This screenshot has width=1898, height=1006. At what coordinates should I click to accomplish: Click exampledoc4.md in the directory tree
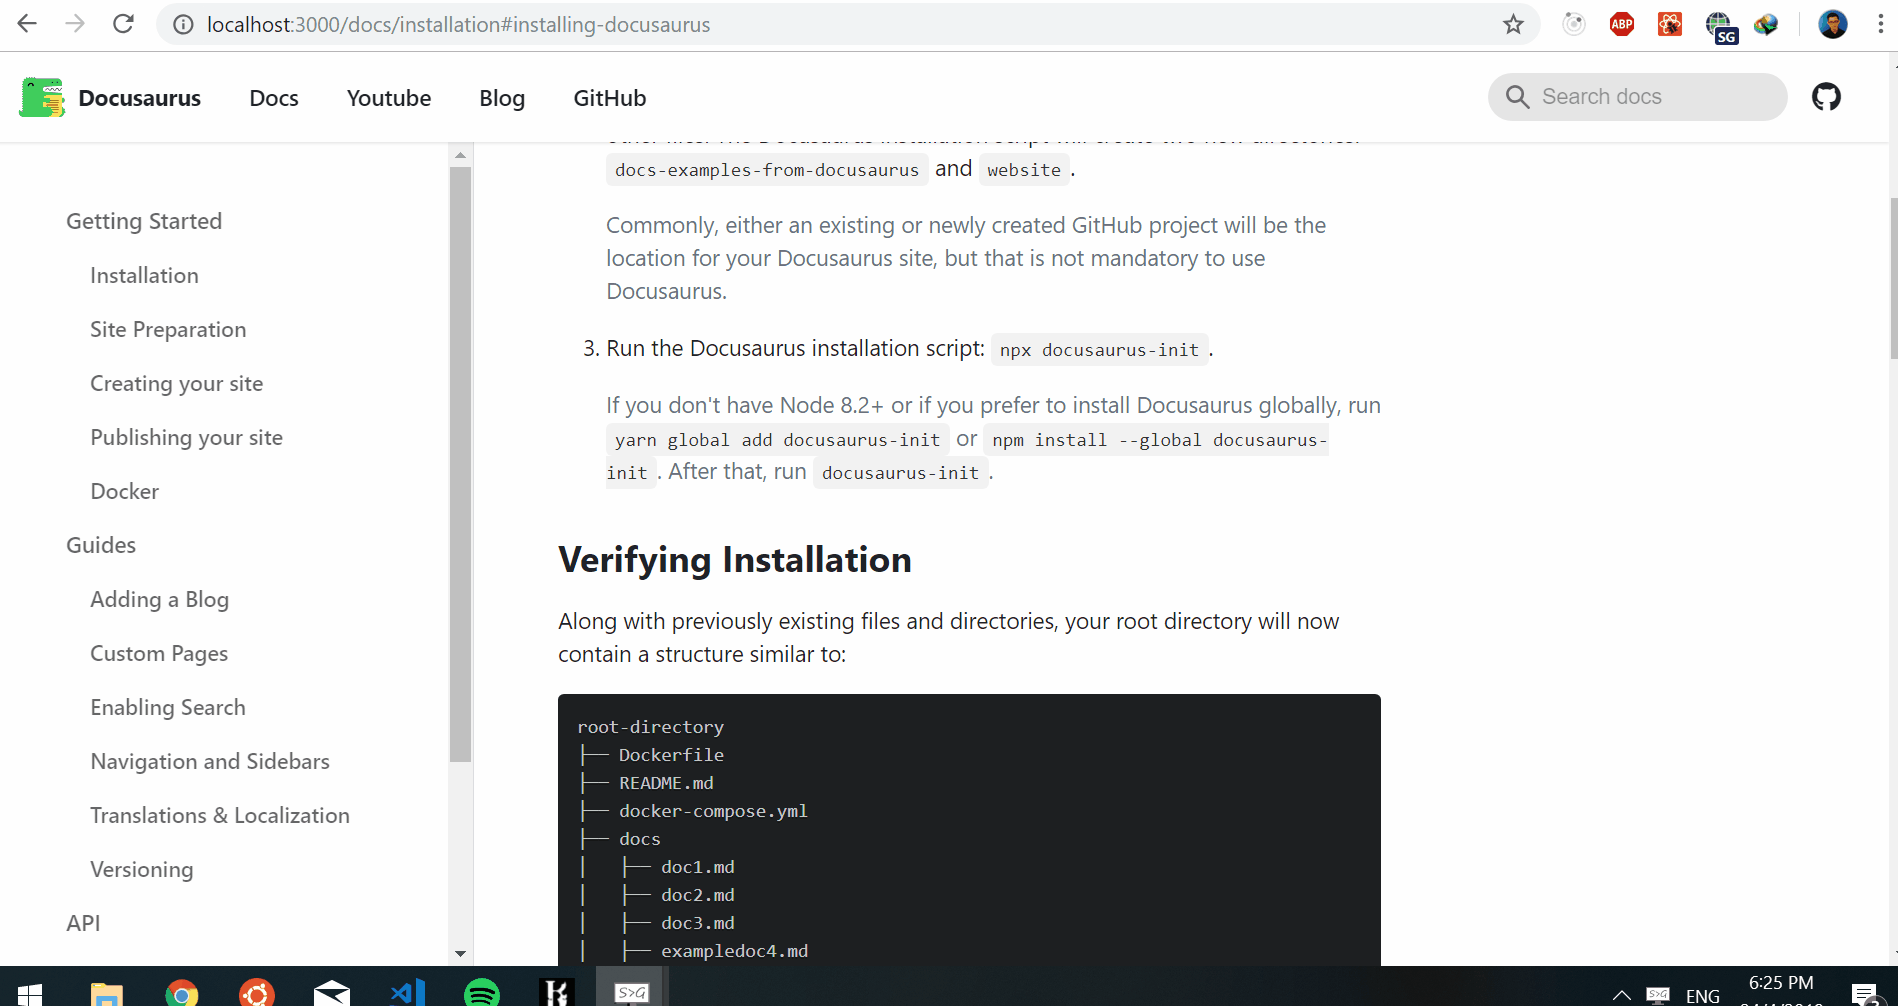tap(734, 951)
